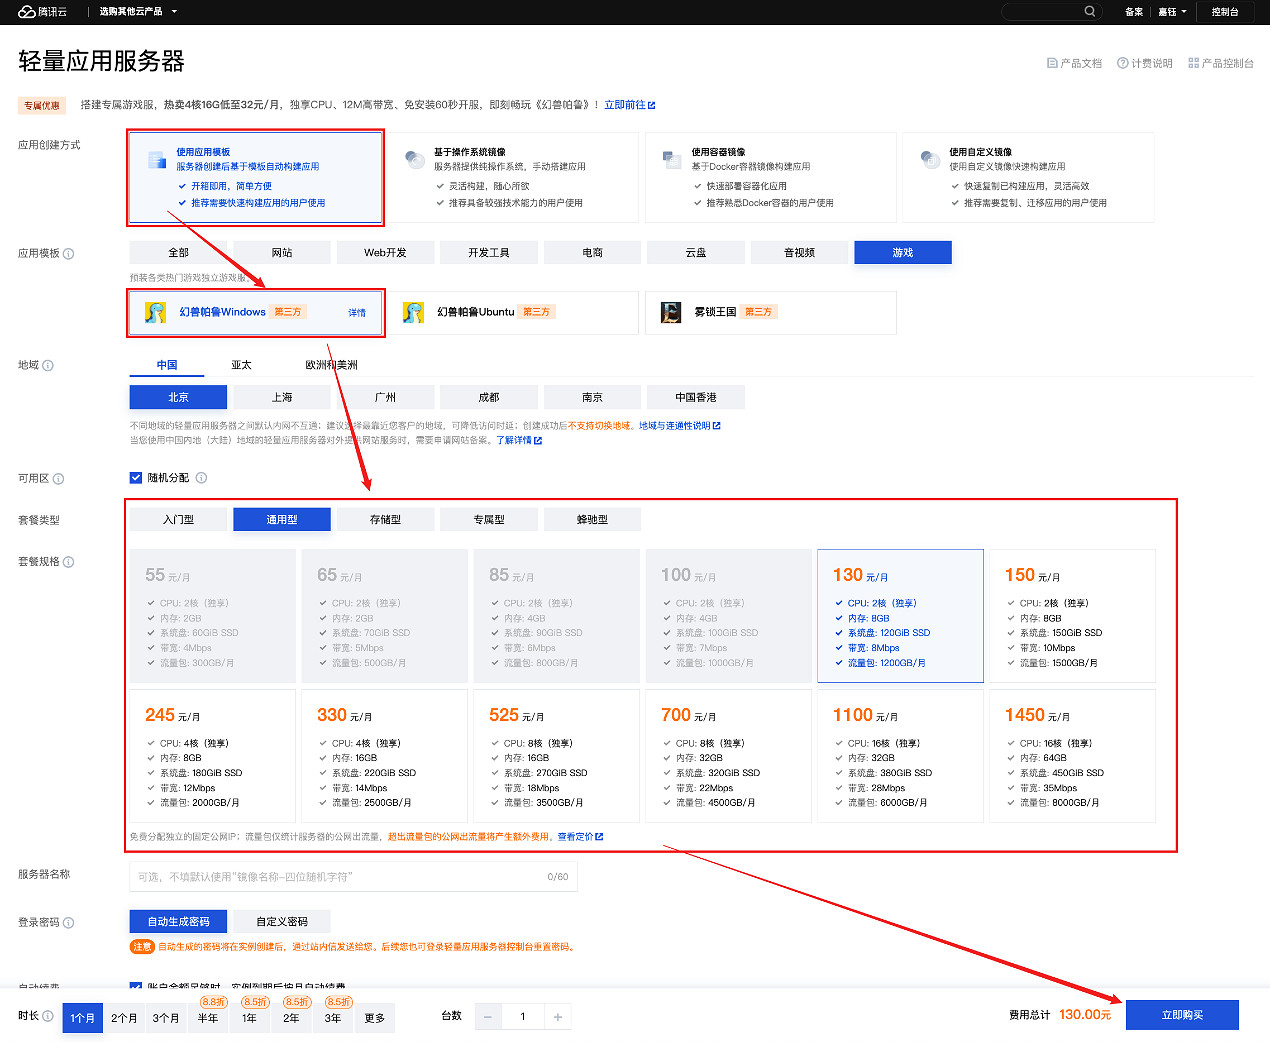Click the 立即购买 purchase button
This screenshot has width=1270, height=1042.
(x=1182, y=1014)
